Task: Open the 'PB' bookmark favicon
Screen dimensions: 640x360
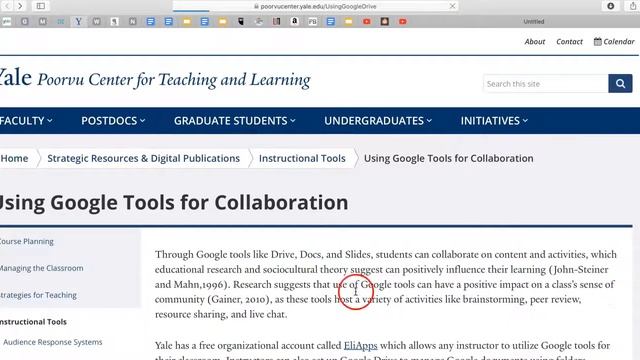Action: 313,22
